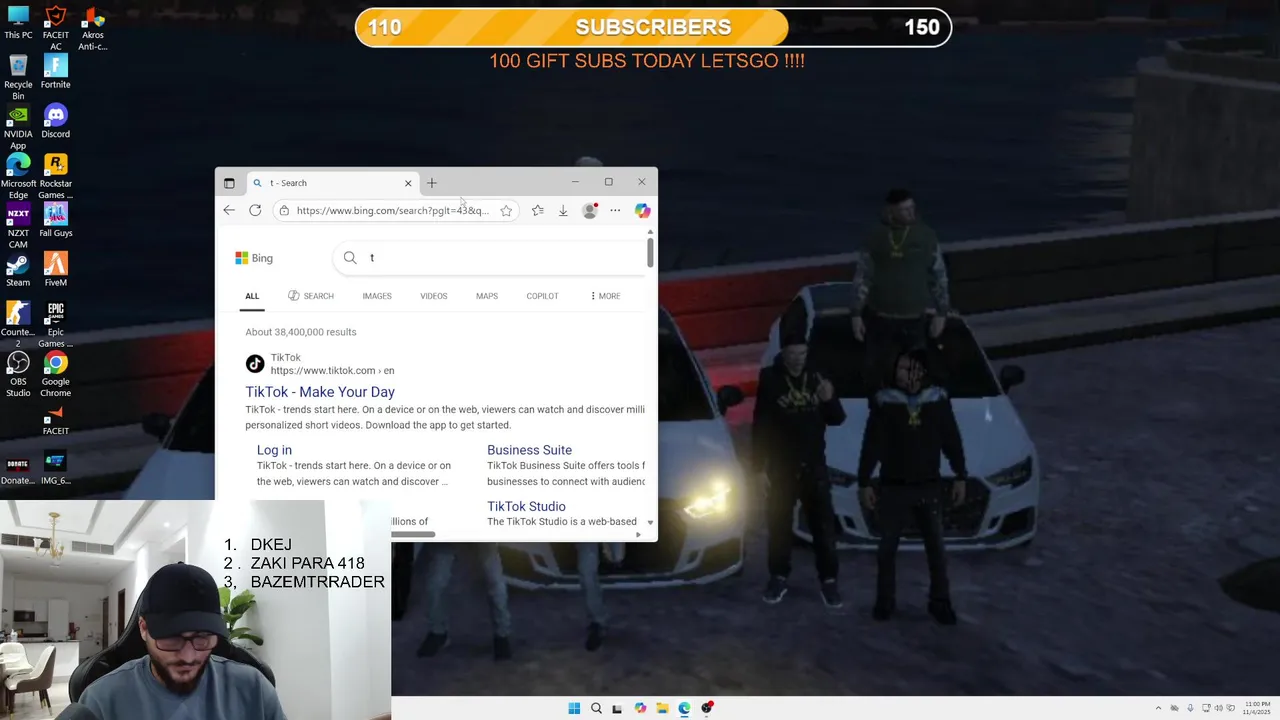The height and width of the screenshot is (720, 1280).
Task: Switch to IMAGES results tab
Action: (x=377, y=296)
